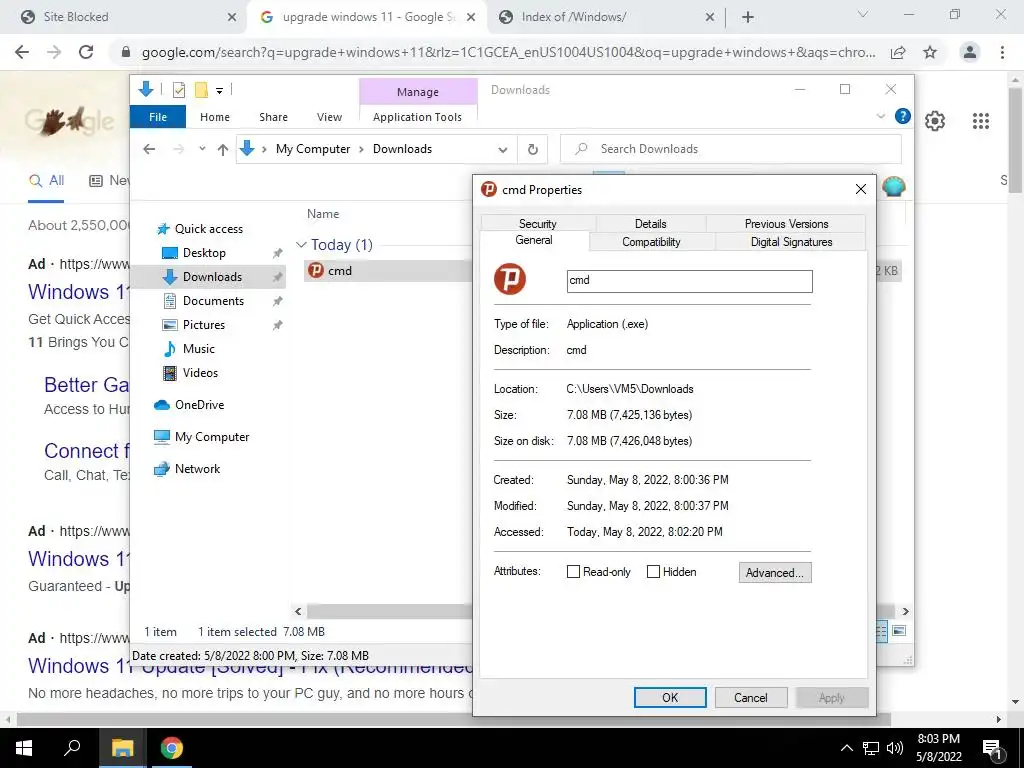This screenshot has width=1024, height=768.
Task: Open Music folder in sidebar
Action: [199, 349]
